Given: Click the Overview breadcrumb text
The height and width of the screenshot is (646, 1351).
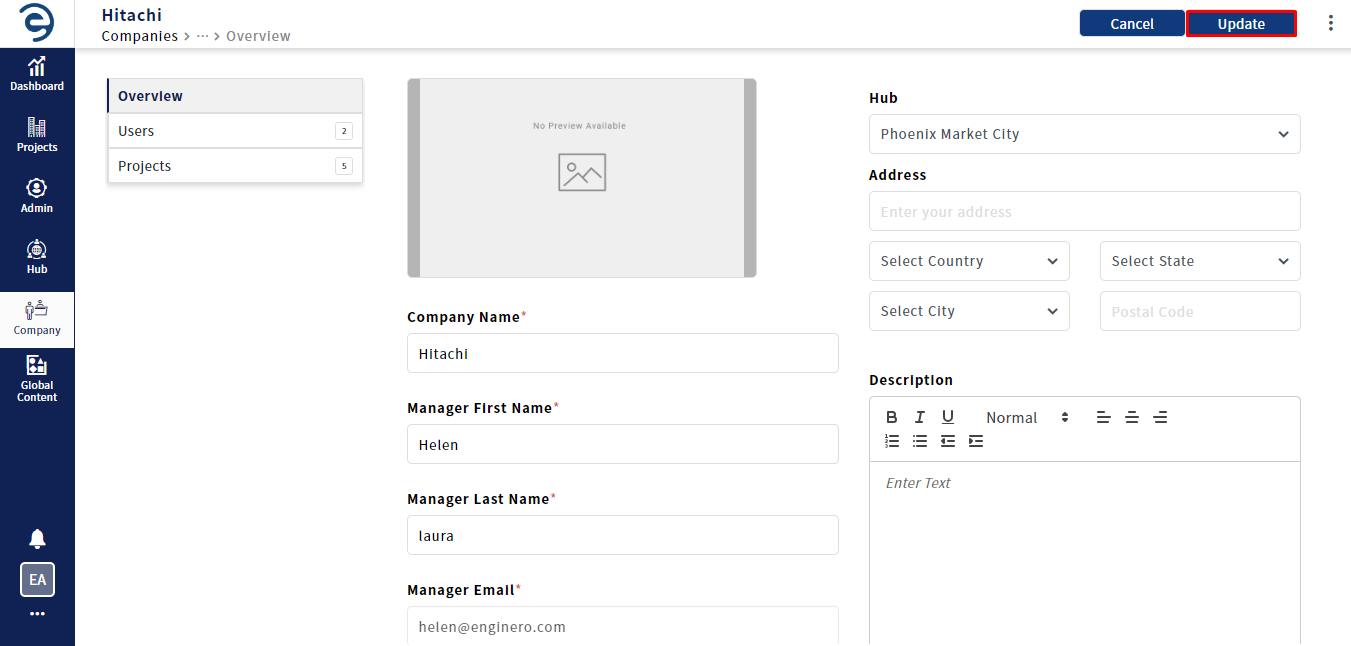Looking at the screenshot, I should [x=258, y=36].
